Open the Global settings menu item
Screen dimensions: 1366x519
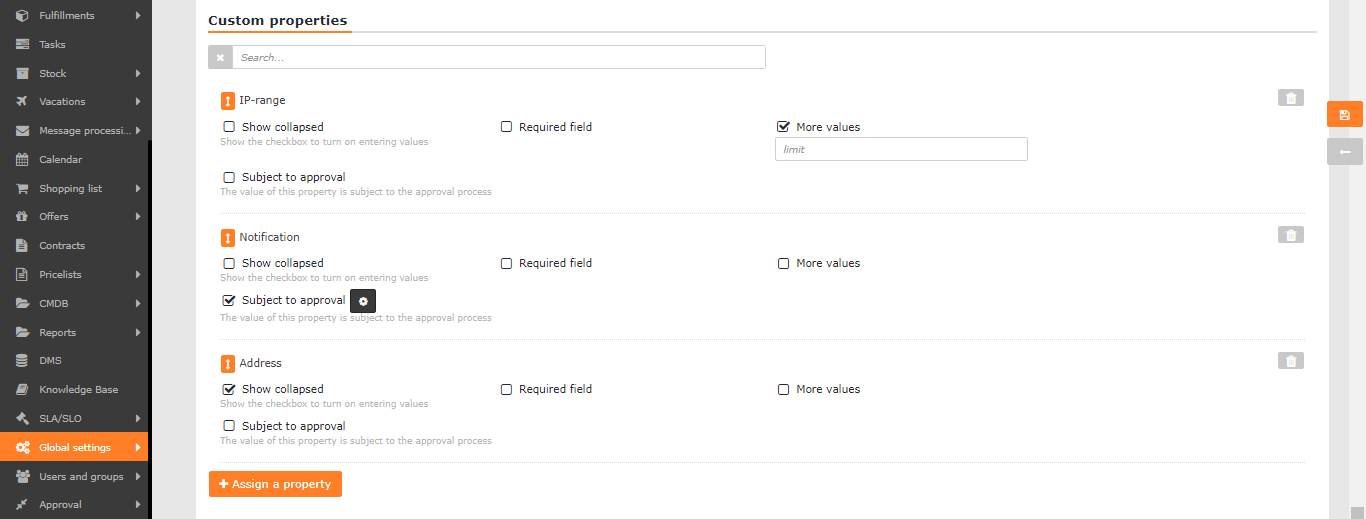[74, 447]
